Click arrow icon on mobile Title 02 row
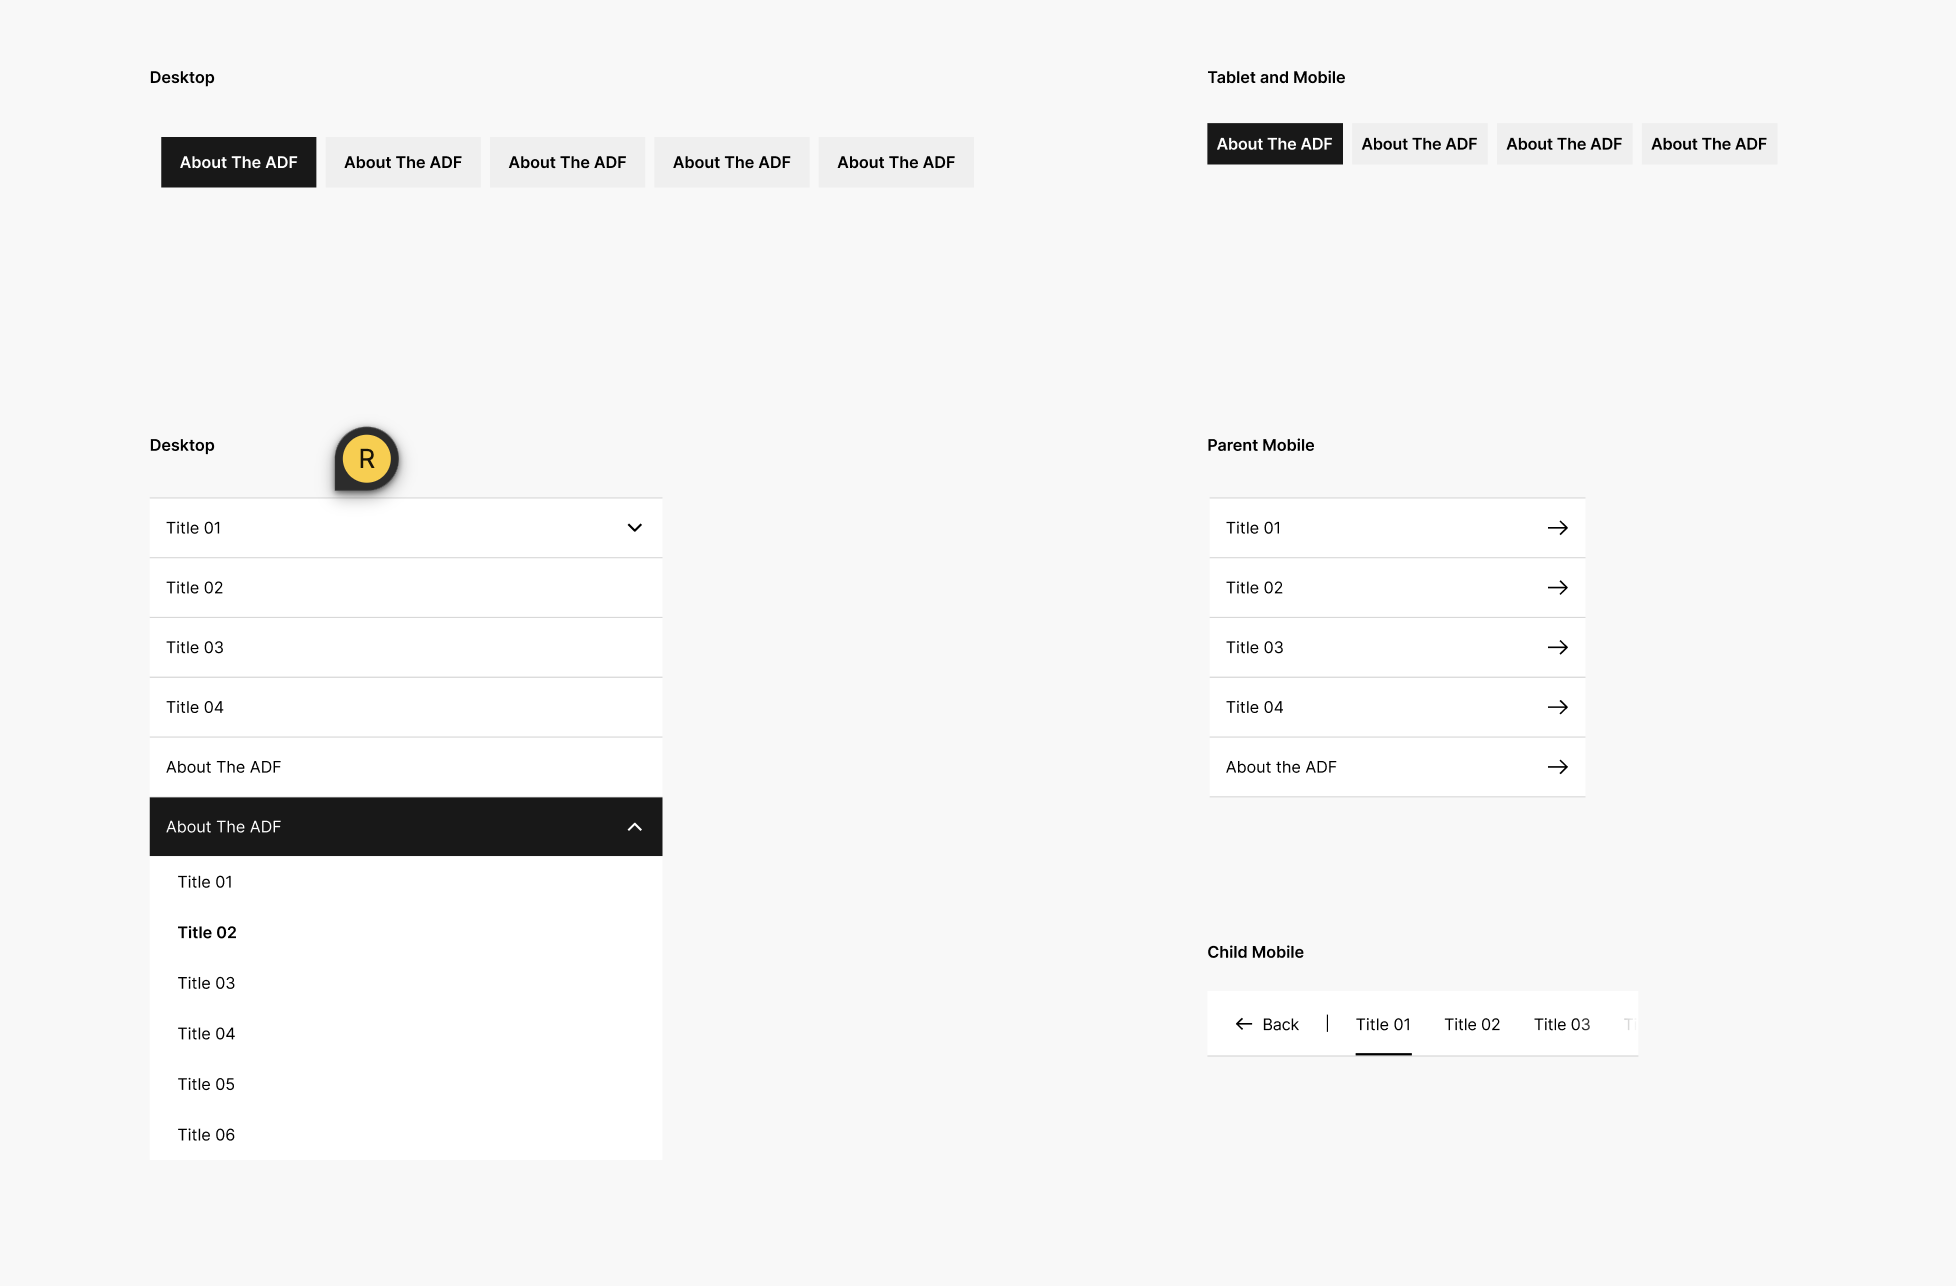The image size is (1956, 1286). (1557, 588)
